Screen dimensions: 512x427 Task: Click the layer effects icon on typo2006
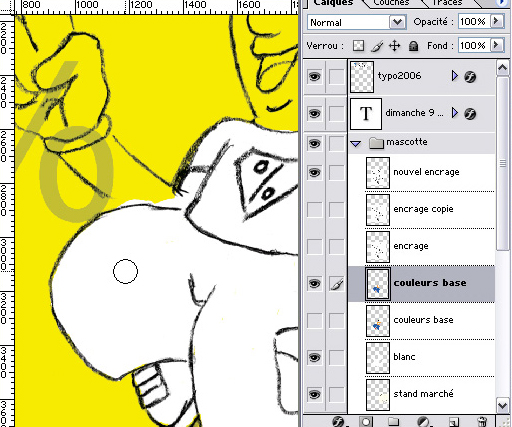(470, 77)
